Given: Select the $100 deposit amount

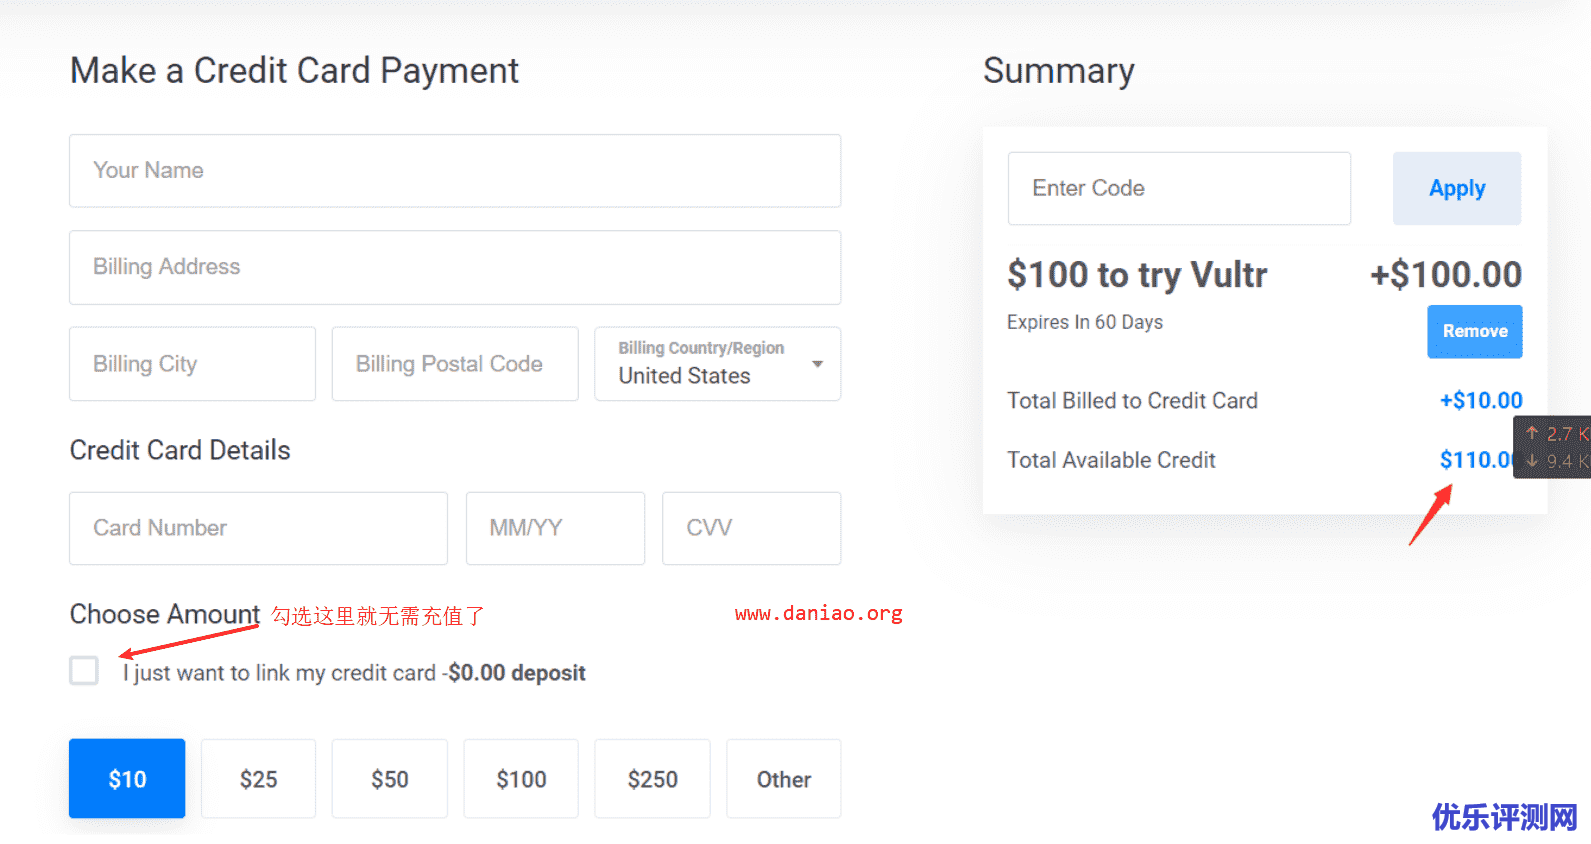Looking at the screenshot, I should (x=521, y=779).
